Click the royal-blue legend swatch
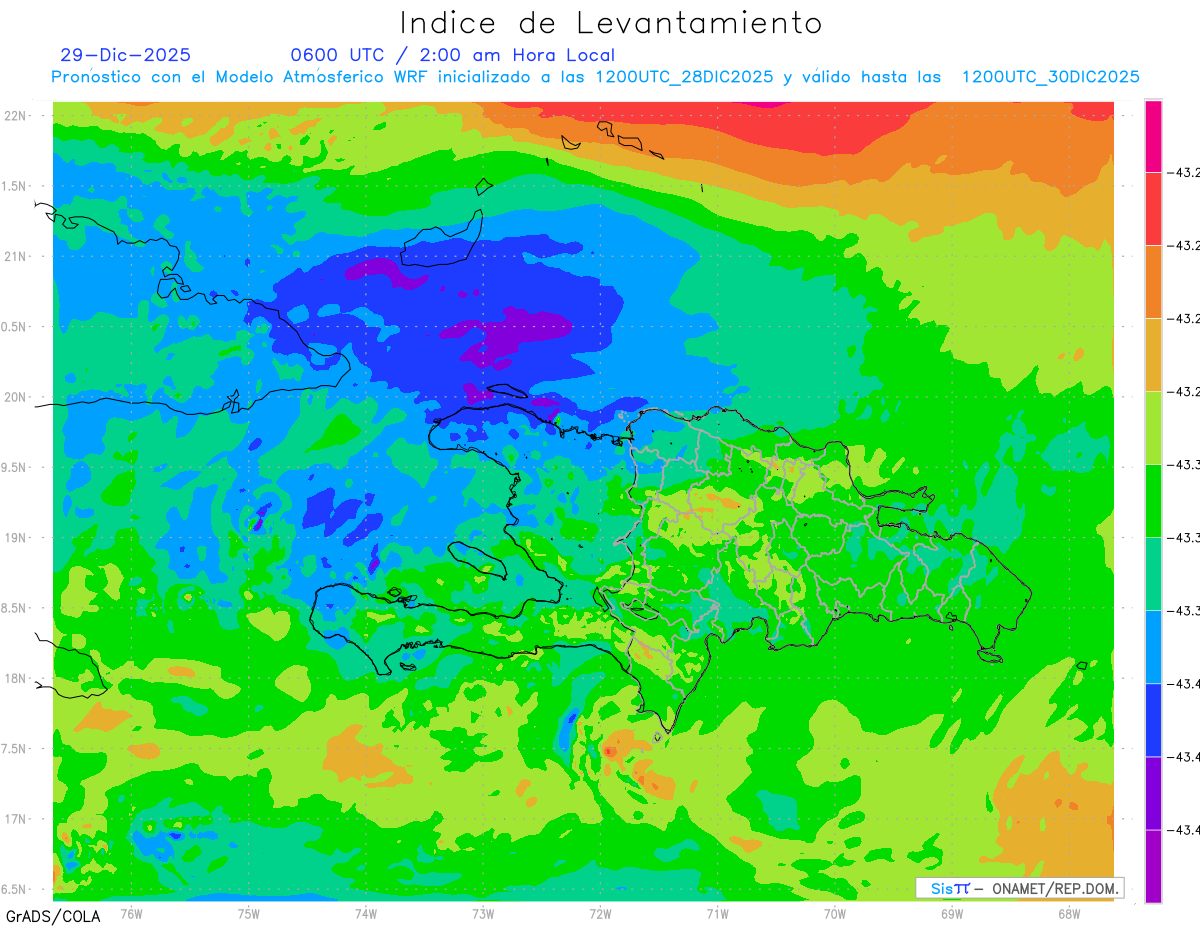Image resolution: width=1200 pixels, height=927 pixels. (1153, 720)
